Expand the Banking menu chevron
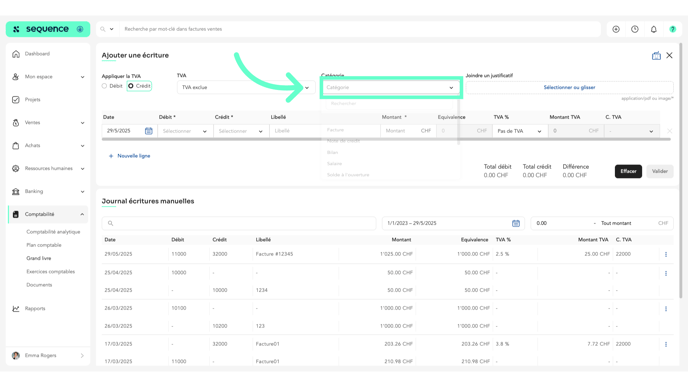The width and height of the screenshot is (688, 387). tap(82, 191)
